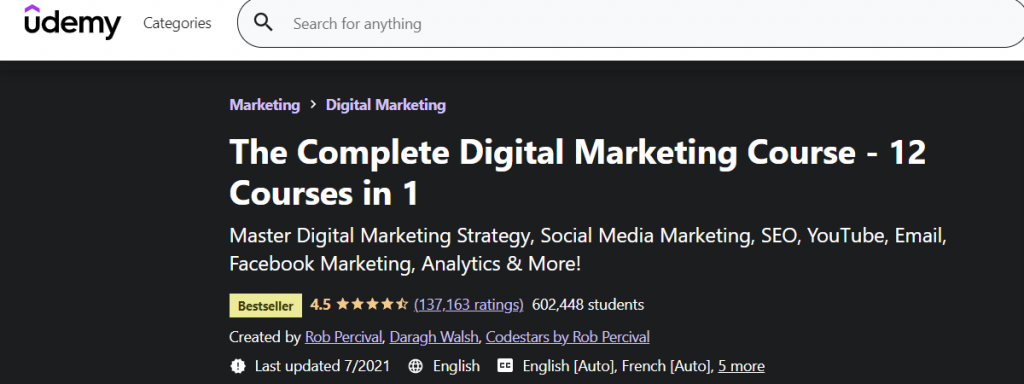Image resolution: width=1024 pixels, height=384 pixels.
Task: Open Rob Percival's instructor profile
Action: click(x=344, y=337)
